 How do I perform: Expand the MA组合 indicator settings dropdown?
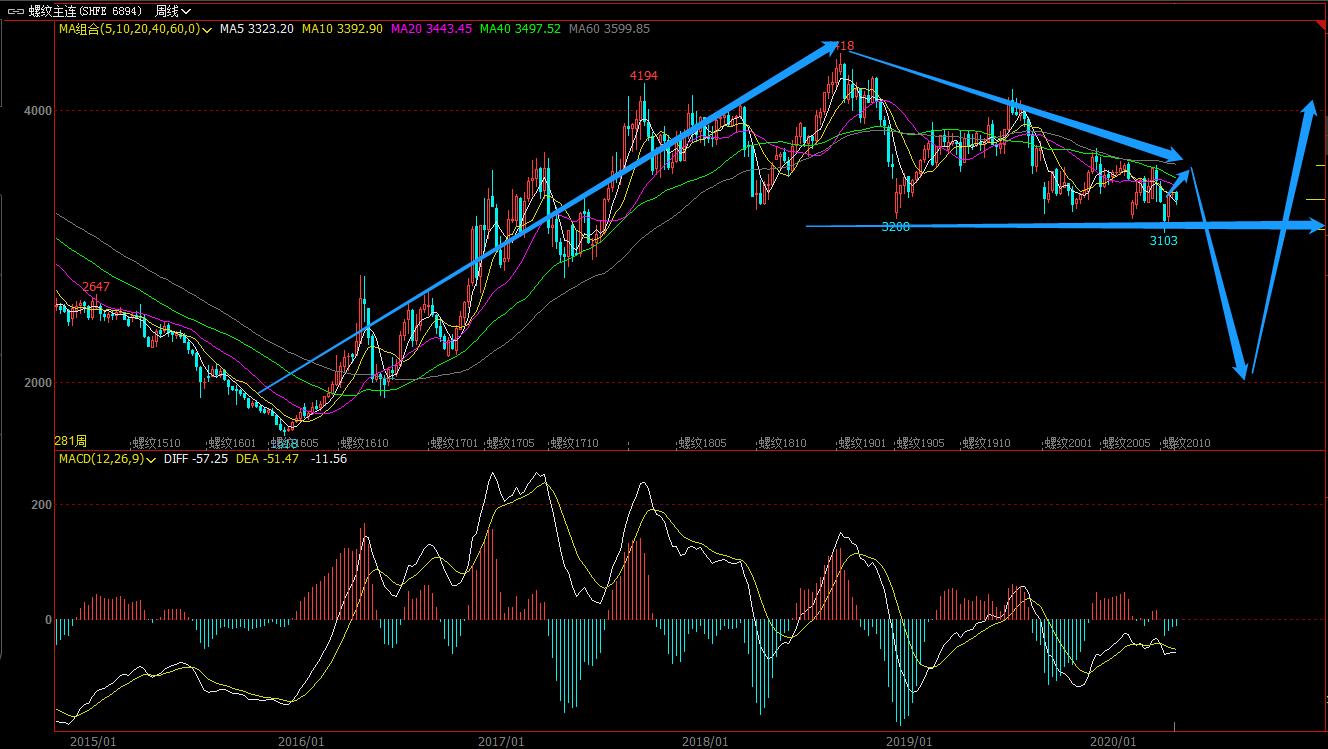click(x=207, y=30)
